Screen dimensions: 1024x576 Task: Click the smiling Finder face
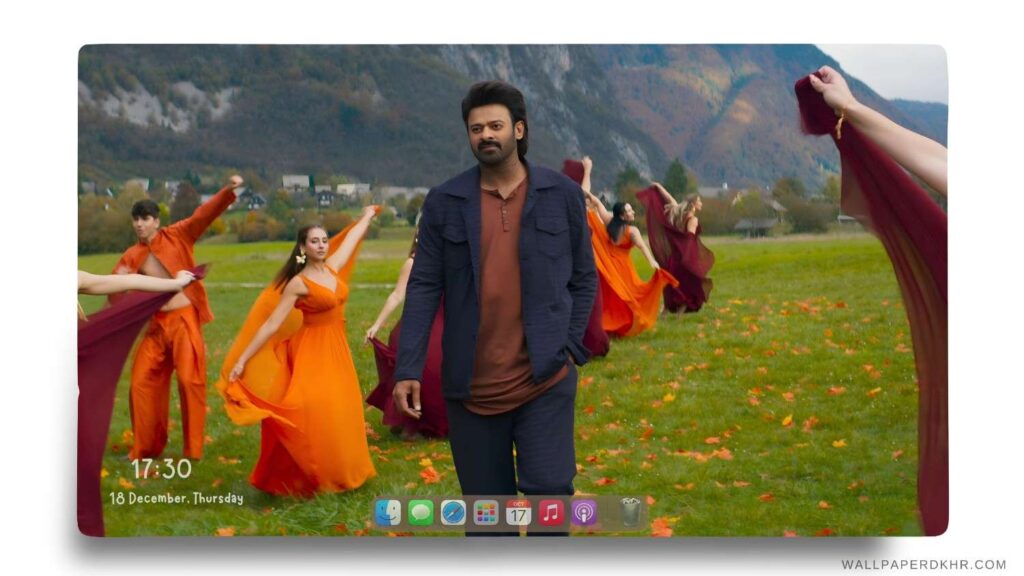(x=388, y=512)
